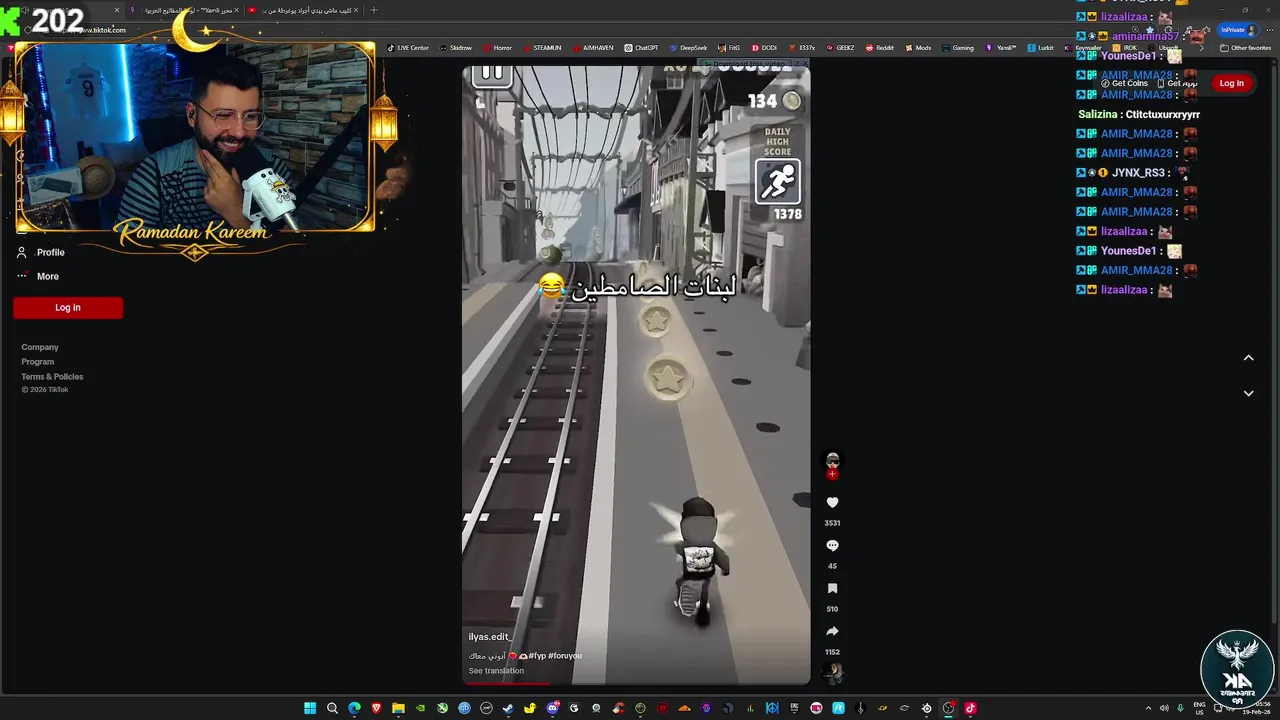Click the like count 3531
The image size is (1280, 720).
[x=832, y=523]
